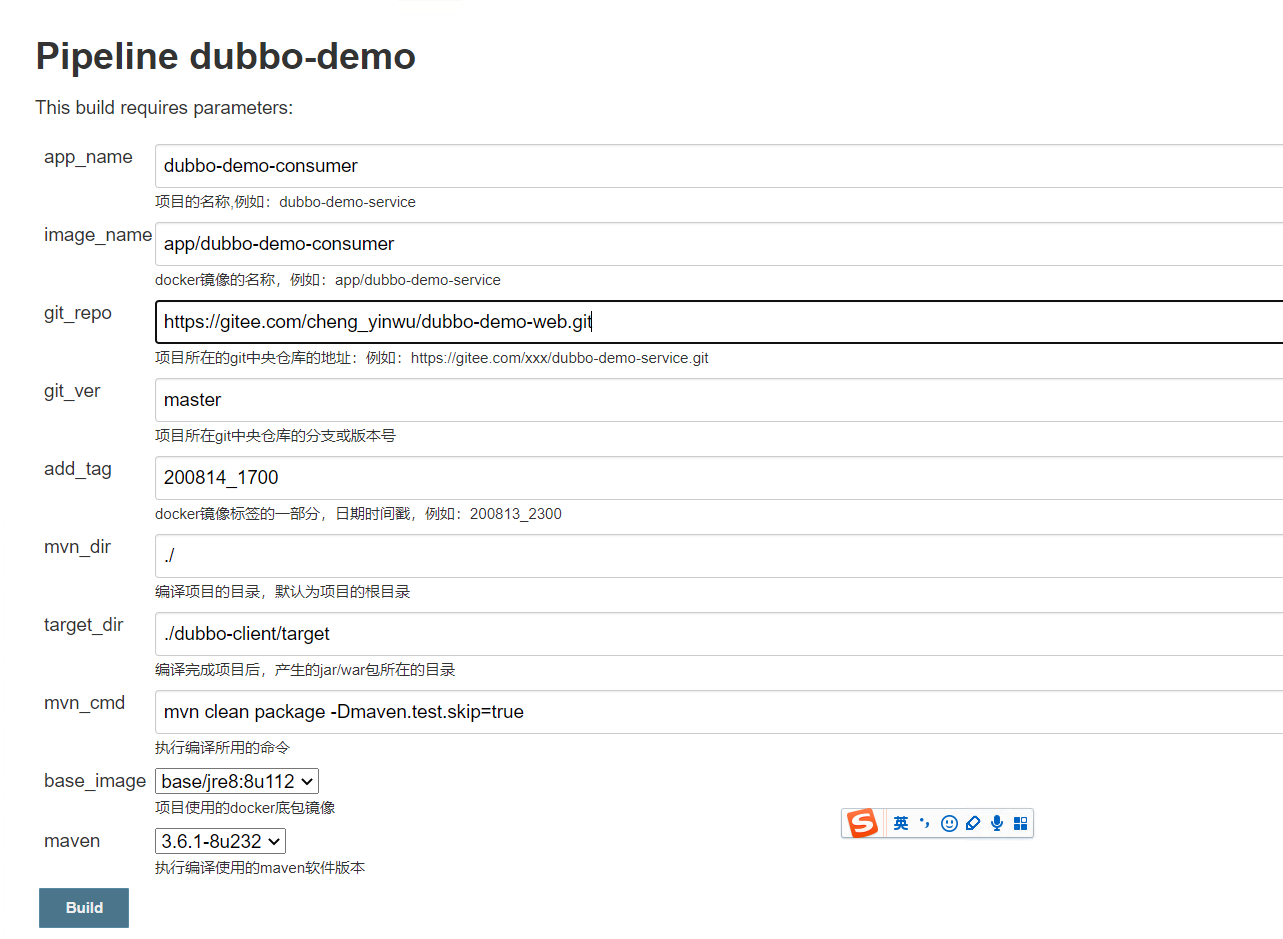
Task: Click the git_ver field containing master
Action: tap(719, 400)
